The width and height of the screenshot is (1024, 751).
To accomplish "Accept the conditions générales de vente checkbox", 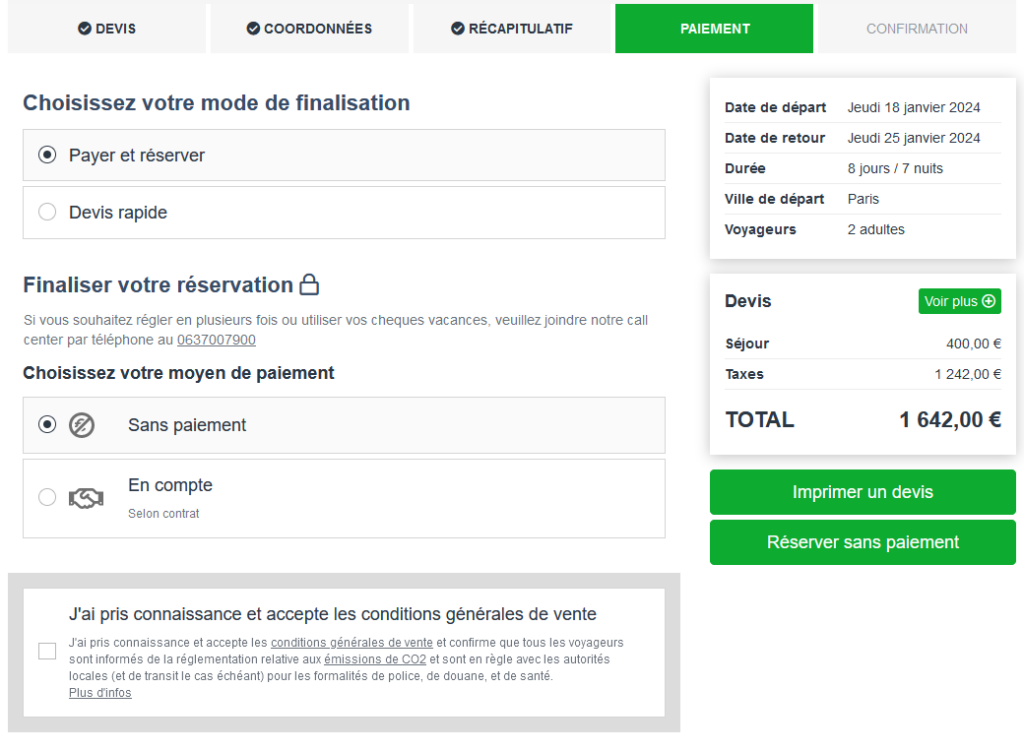I will click(47, 651).
